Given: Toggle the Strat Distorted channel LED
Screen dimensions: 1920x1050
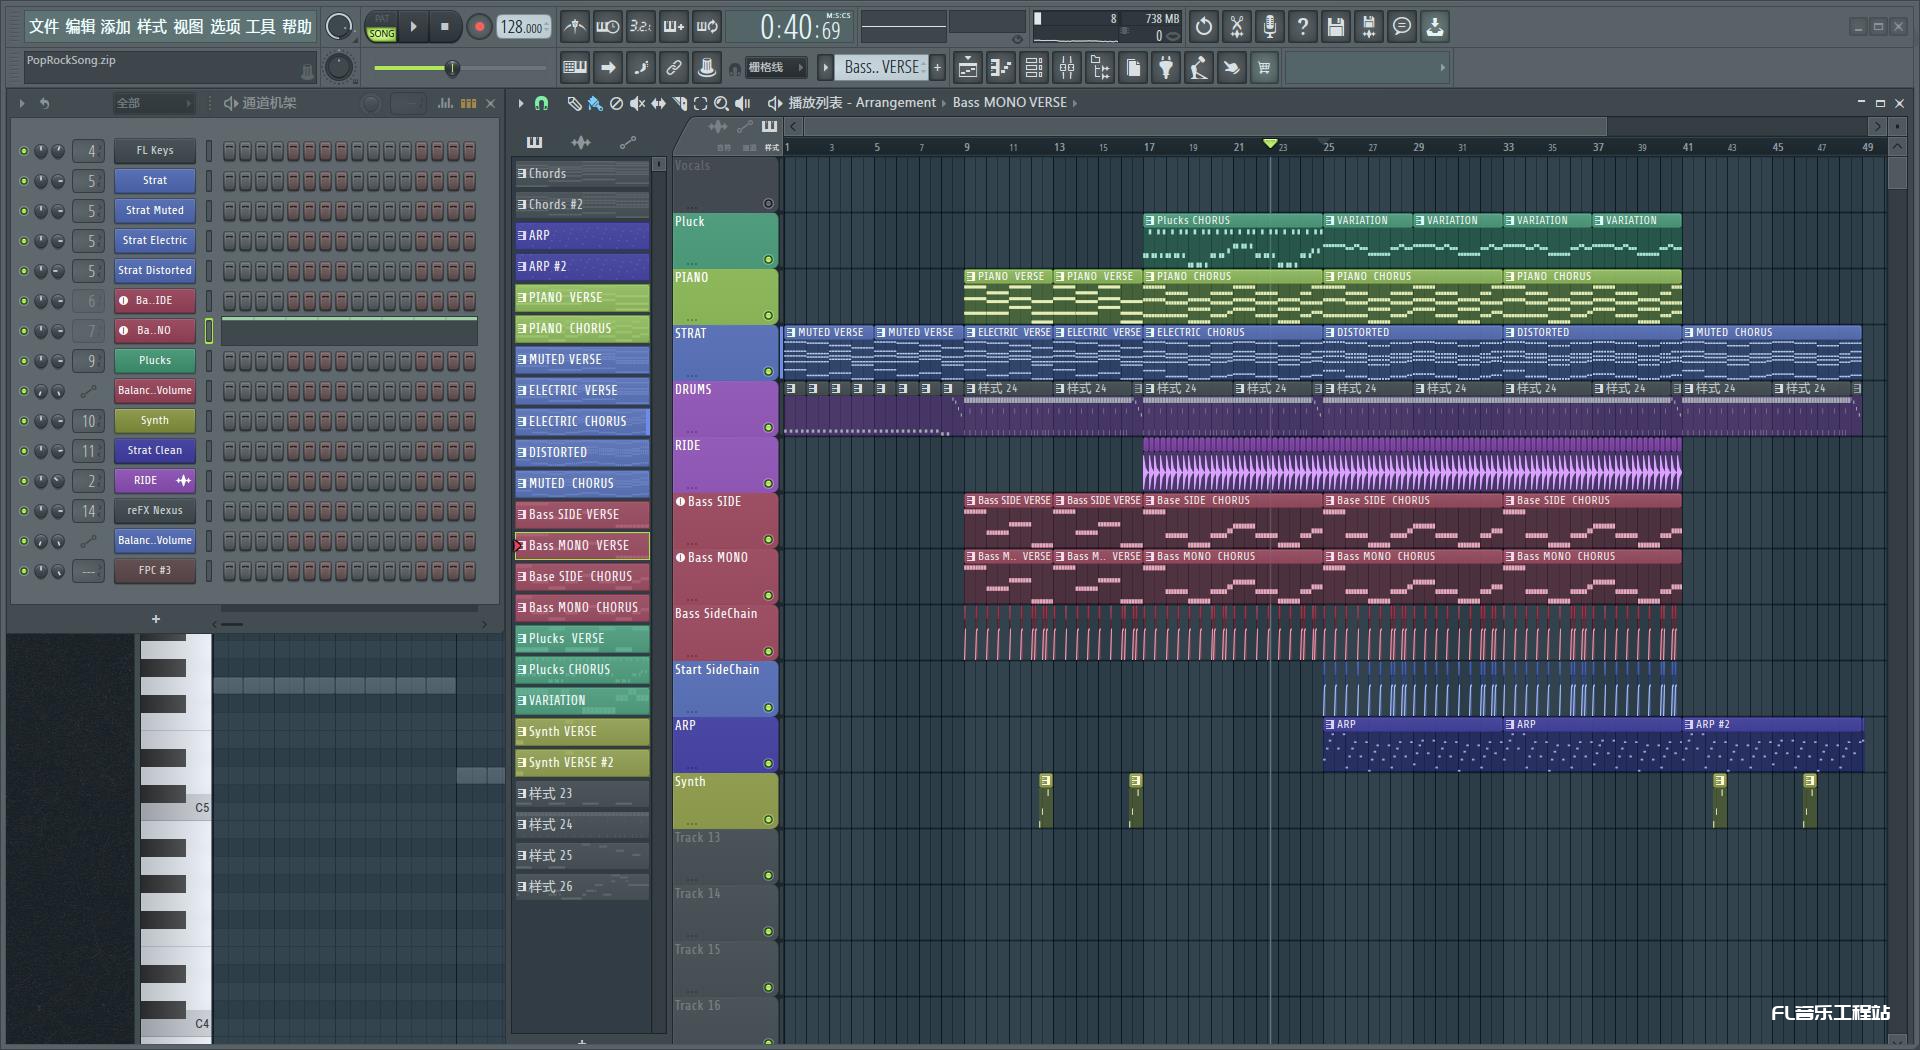Looking at the screenshot, I should point(24,271).
